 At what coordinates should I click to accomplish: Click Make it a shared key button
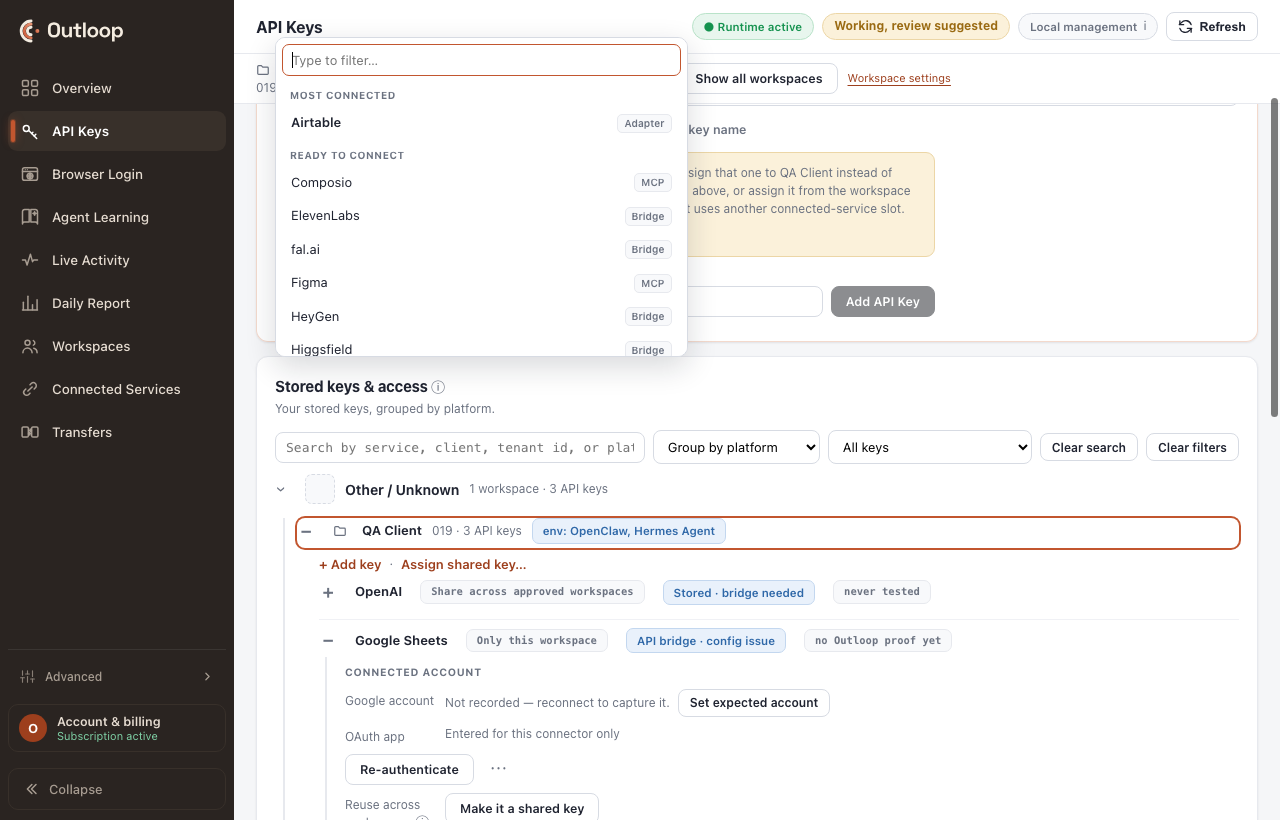click(522, 808)
